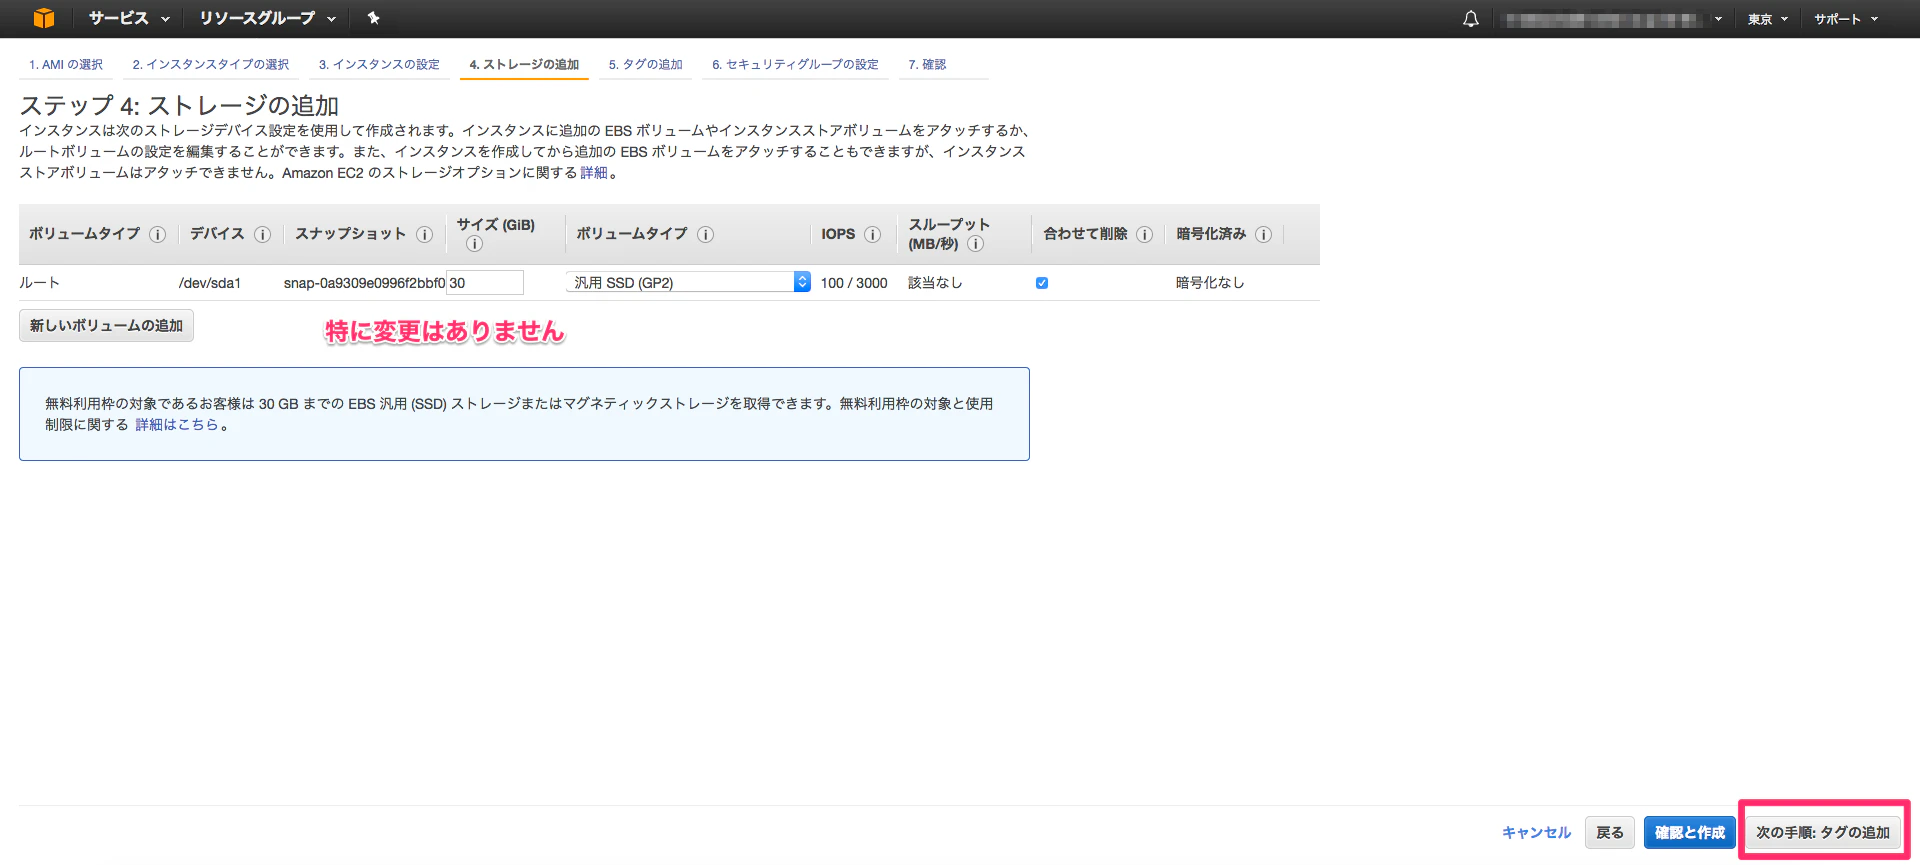This screenshot has width=1920, height=865.
Task: Click the 100 / 3000 IOPS value
Action: tap(854, 283)
